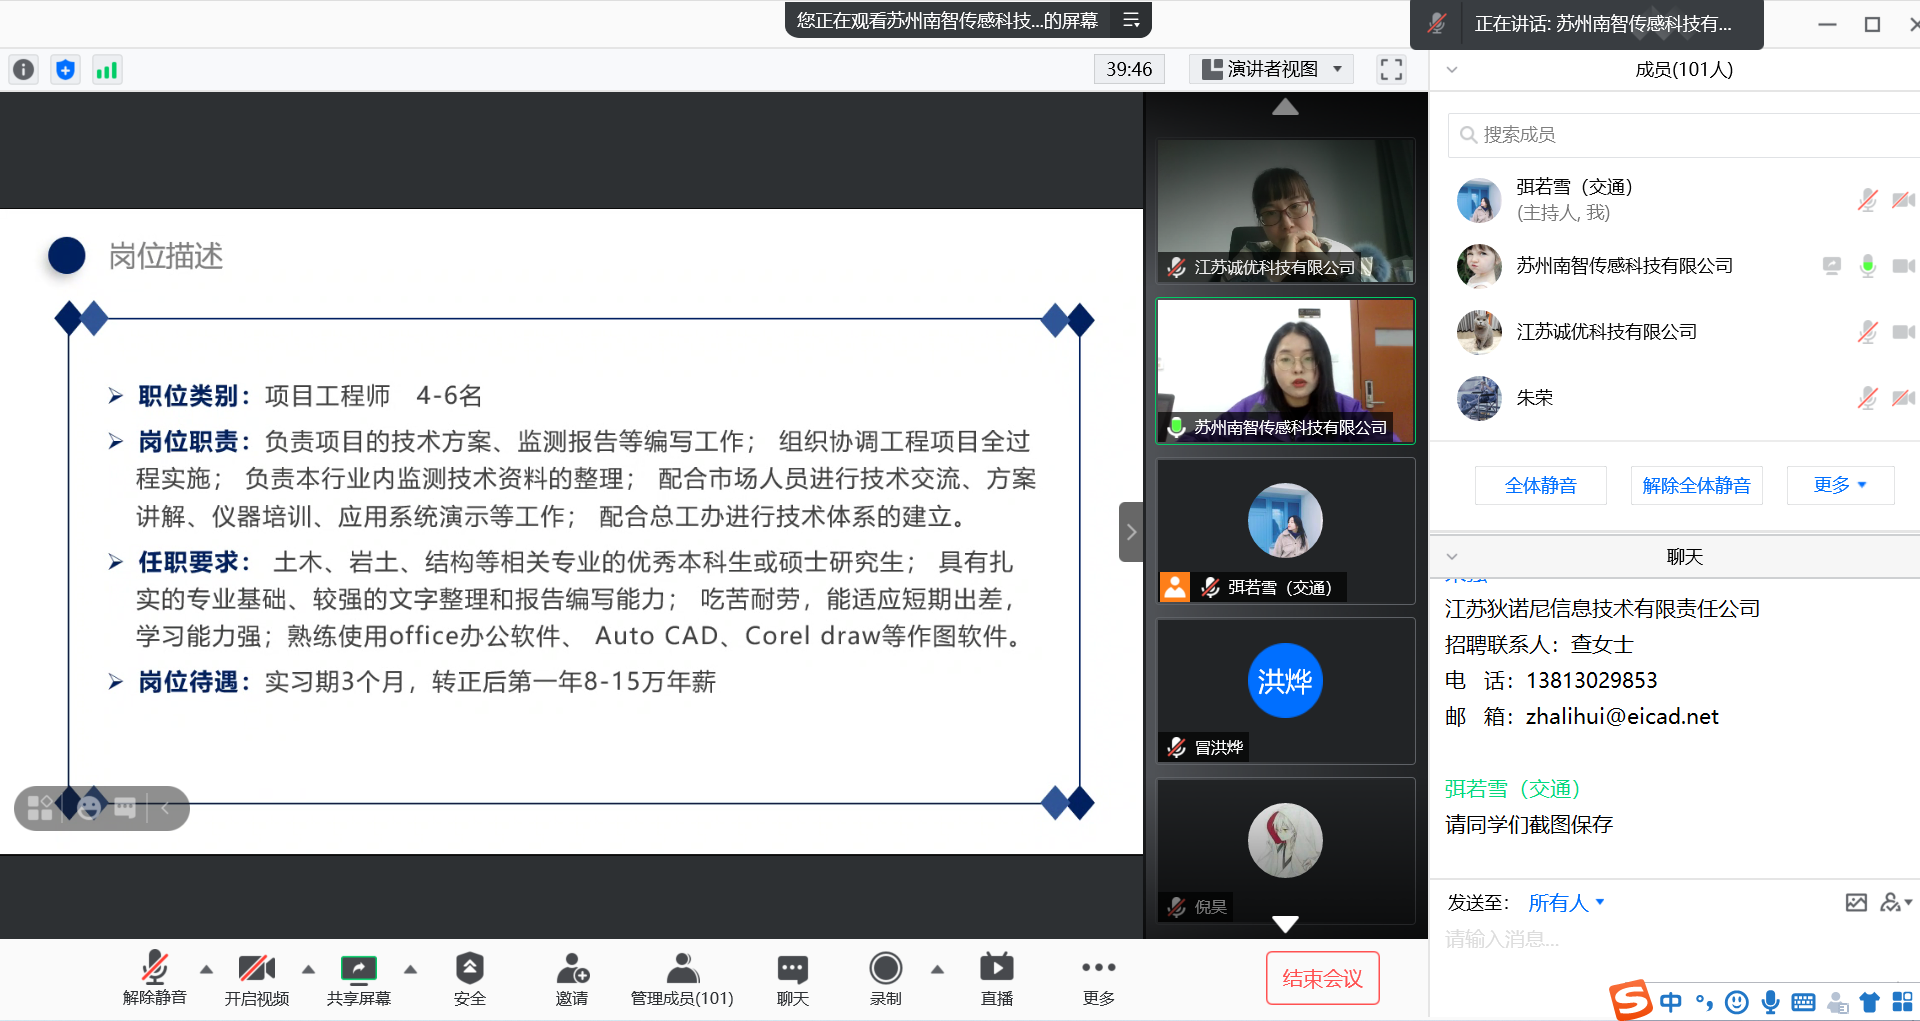Screen dimensions: 1920x1021
Task: Click the Share Screen icon
Action: point(358,968)
